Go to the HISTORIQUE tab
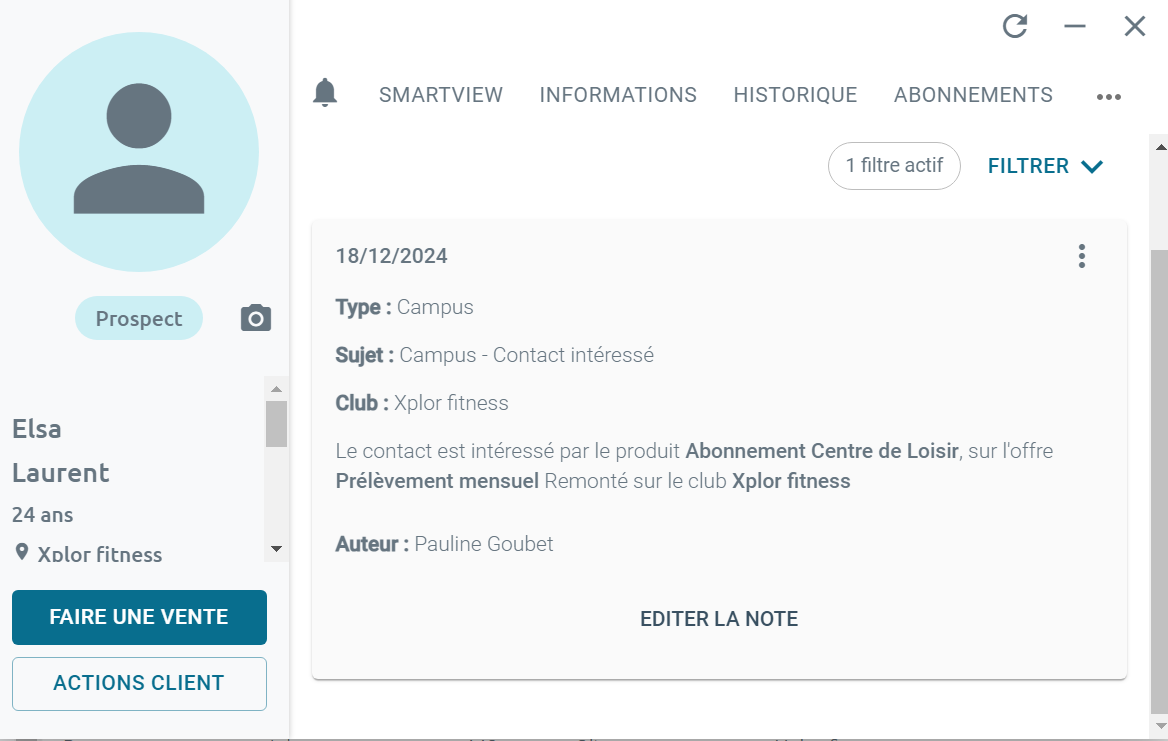The height and width of the screenshot is (741, 1168). pos(795,95)
